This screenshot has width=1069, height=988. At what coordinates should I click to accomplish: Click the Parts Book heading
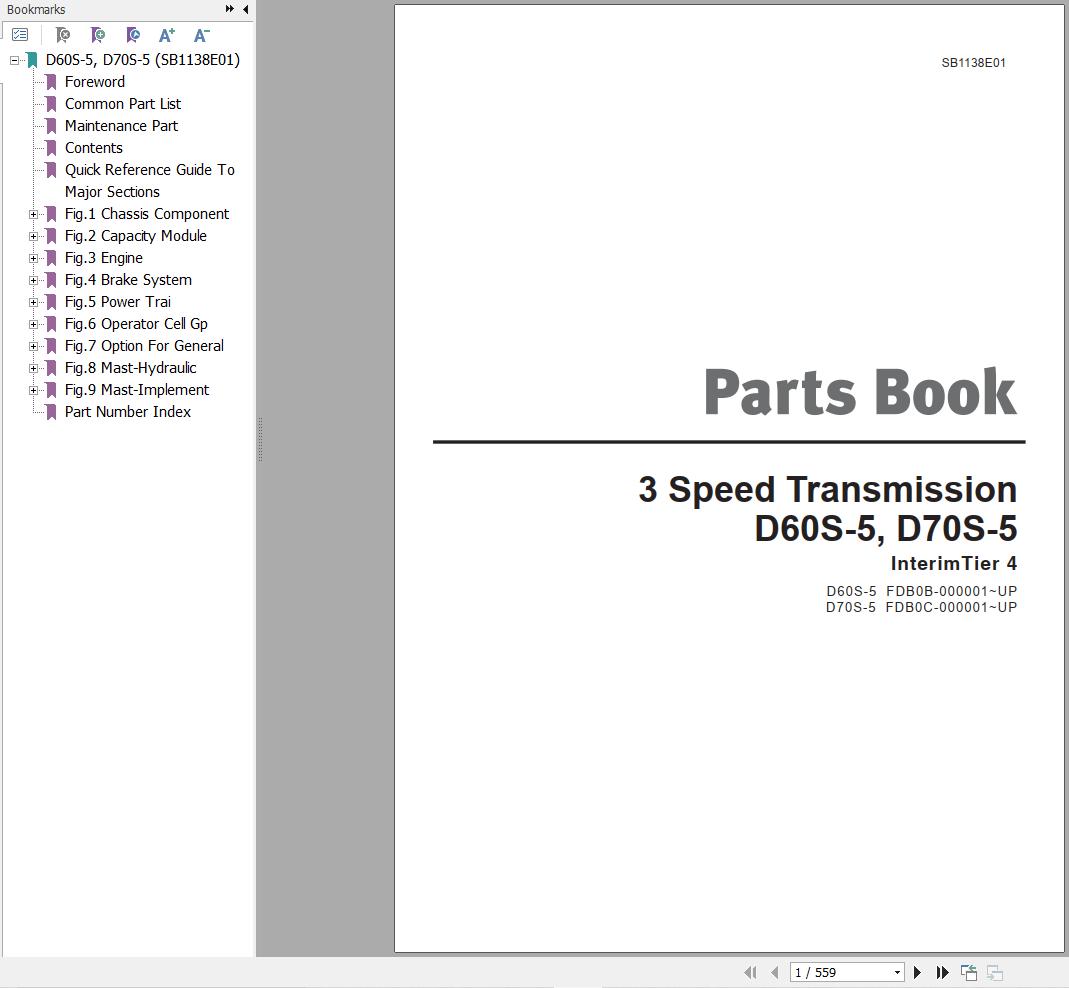(x=860, y=392)
